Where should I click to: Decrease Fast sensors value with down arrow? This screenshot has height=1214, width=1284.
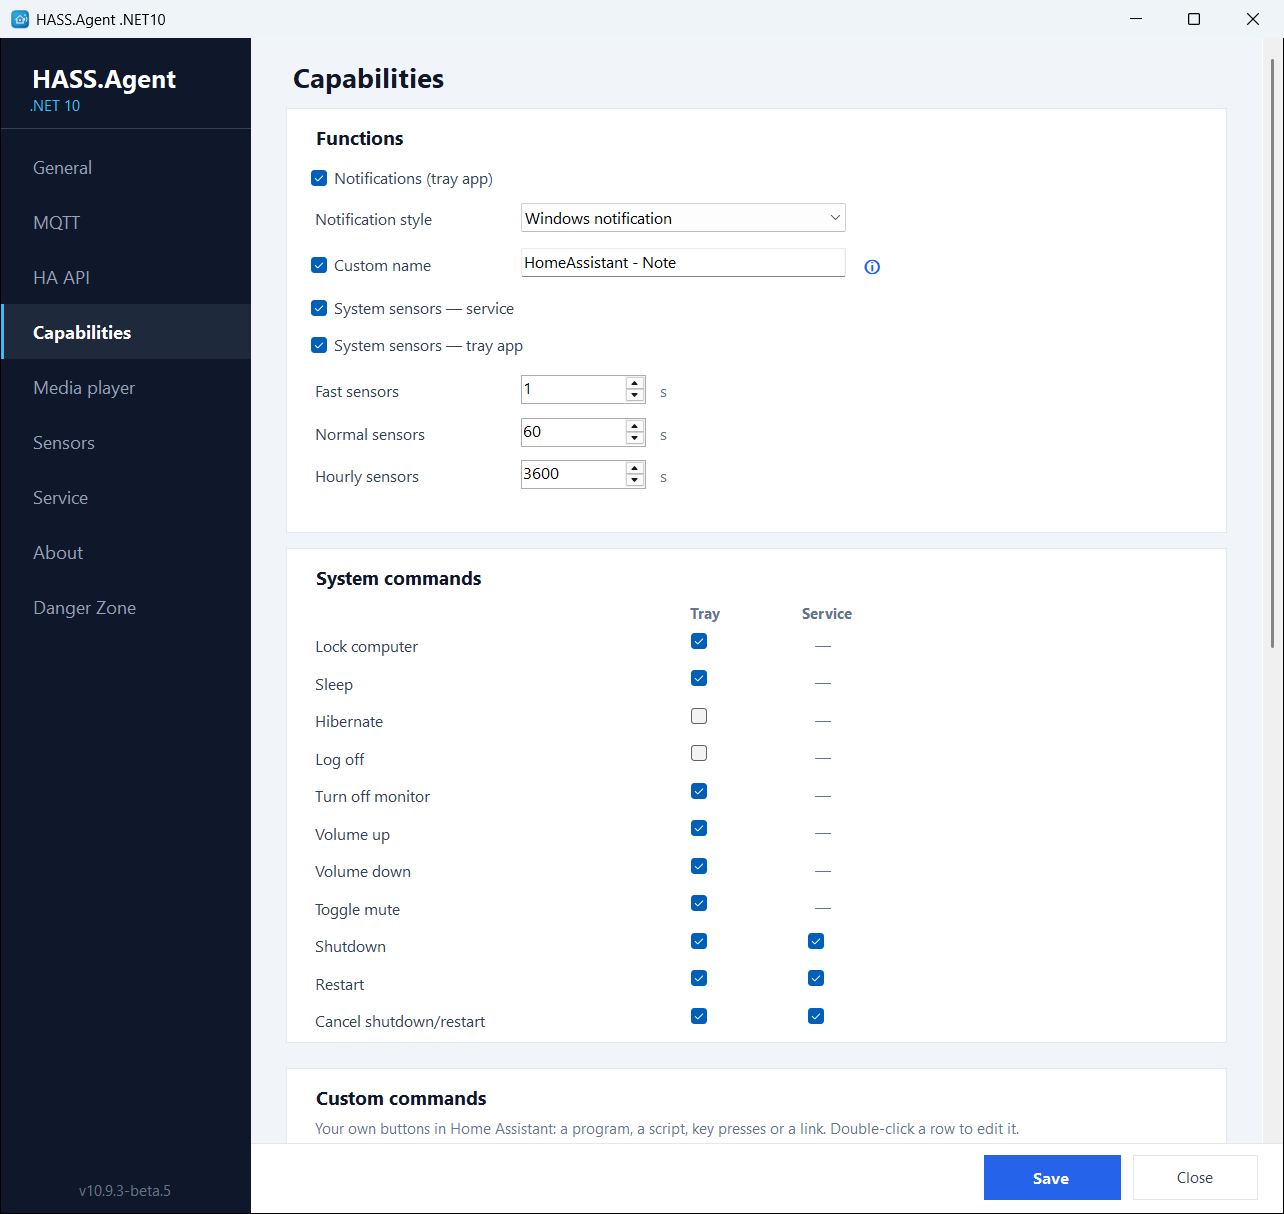point(635,395)
